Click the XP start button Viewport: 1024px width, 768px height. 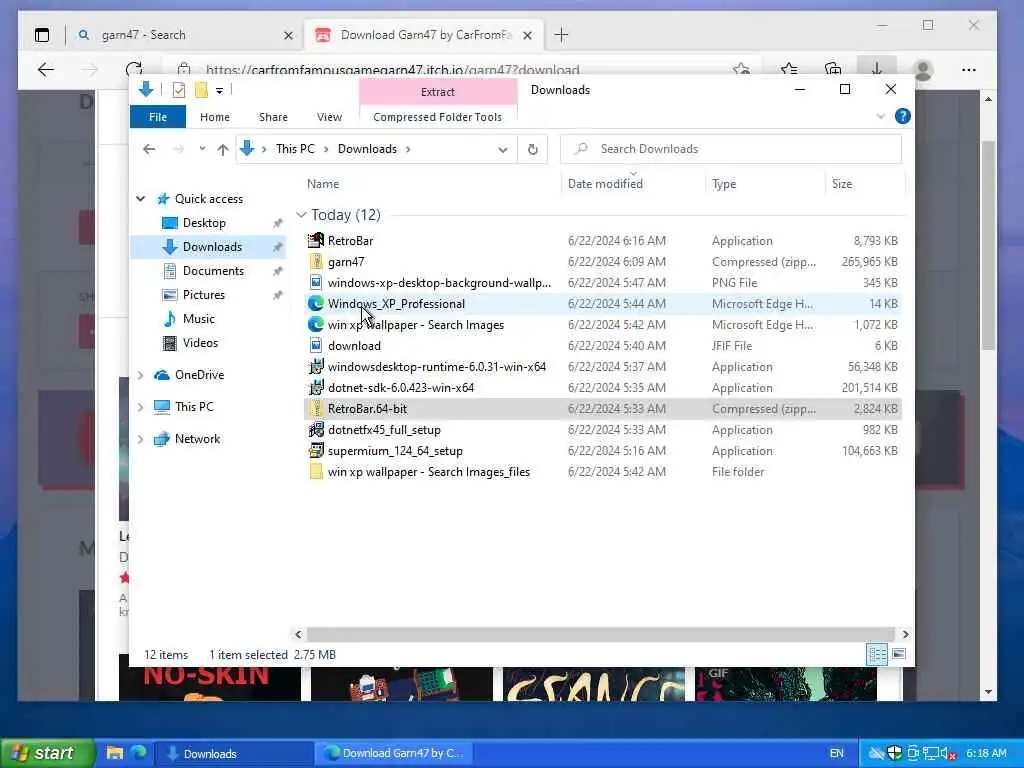point(48,753)
